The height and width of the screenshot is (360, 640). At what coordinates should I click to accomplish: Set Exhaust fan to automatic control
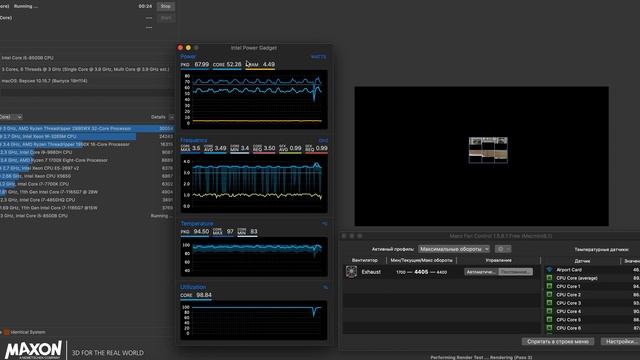[481, 272]
